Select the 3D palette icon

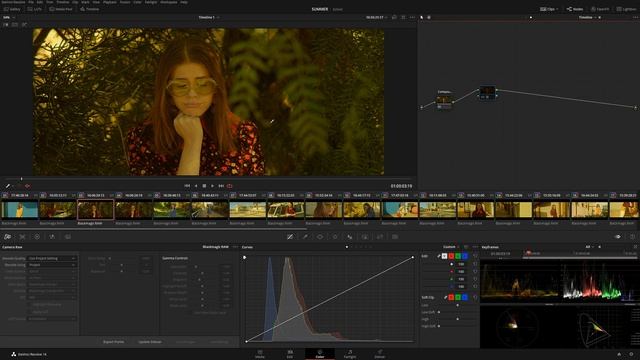[395, 237]
